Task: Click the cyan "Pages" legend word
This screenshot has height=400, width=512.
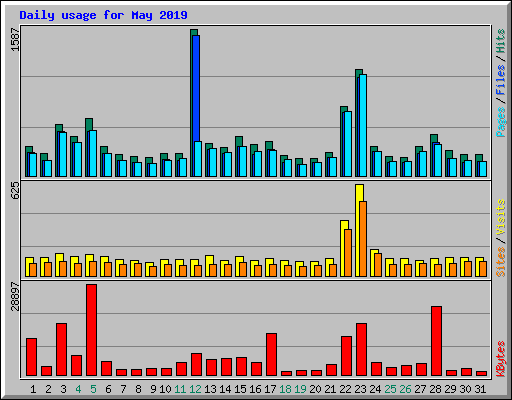Action: 500,122
